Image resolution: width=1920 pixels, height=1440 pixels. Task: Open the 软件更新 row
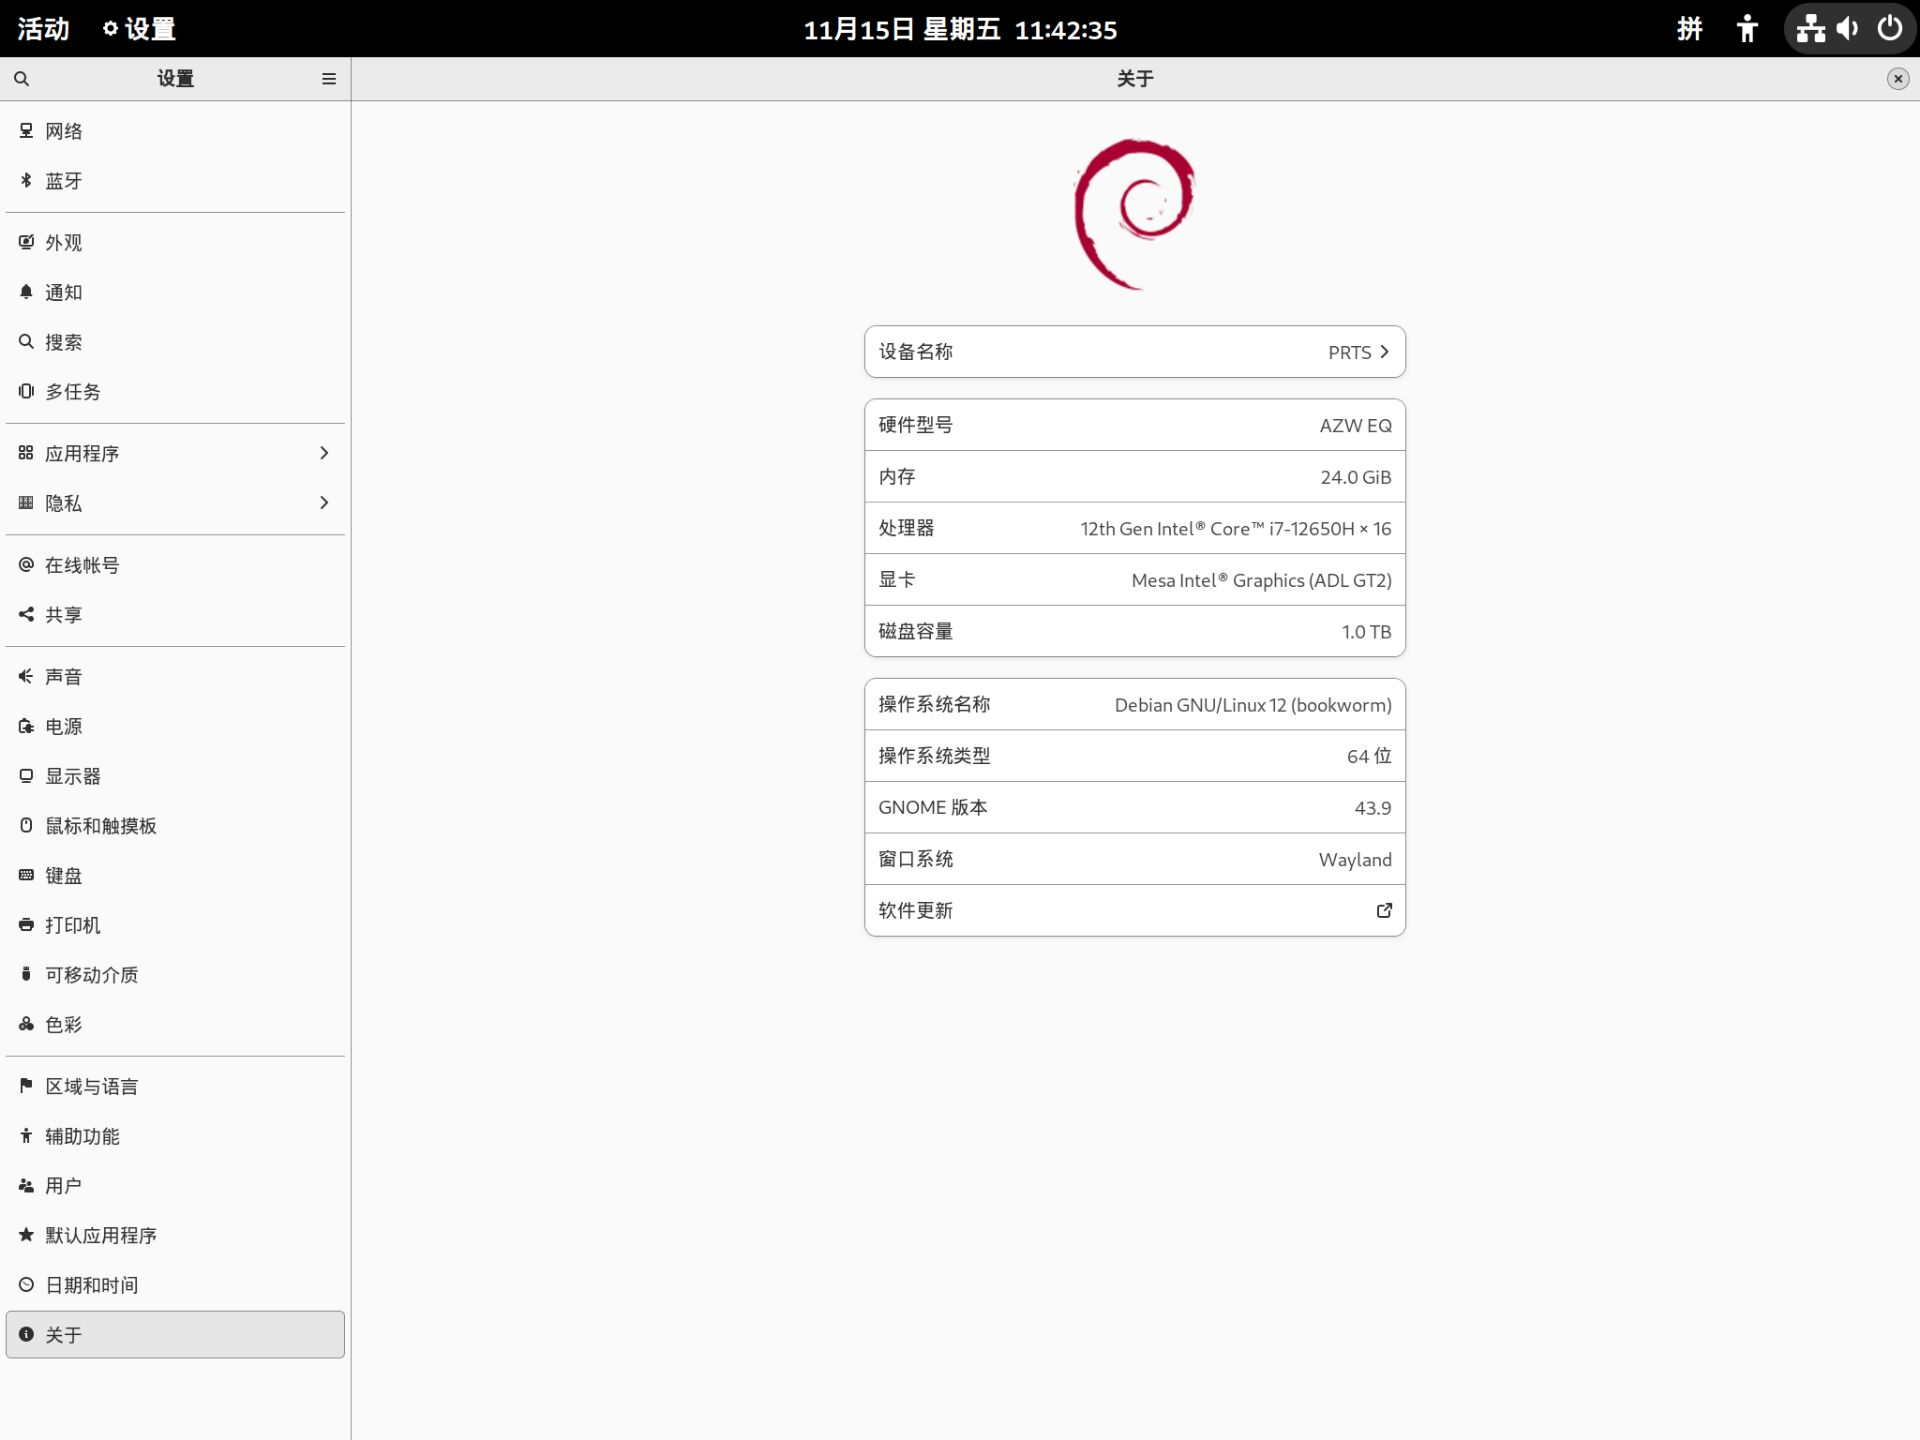coord(1135,910)
